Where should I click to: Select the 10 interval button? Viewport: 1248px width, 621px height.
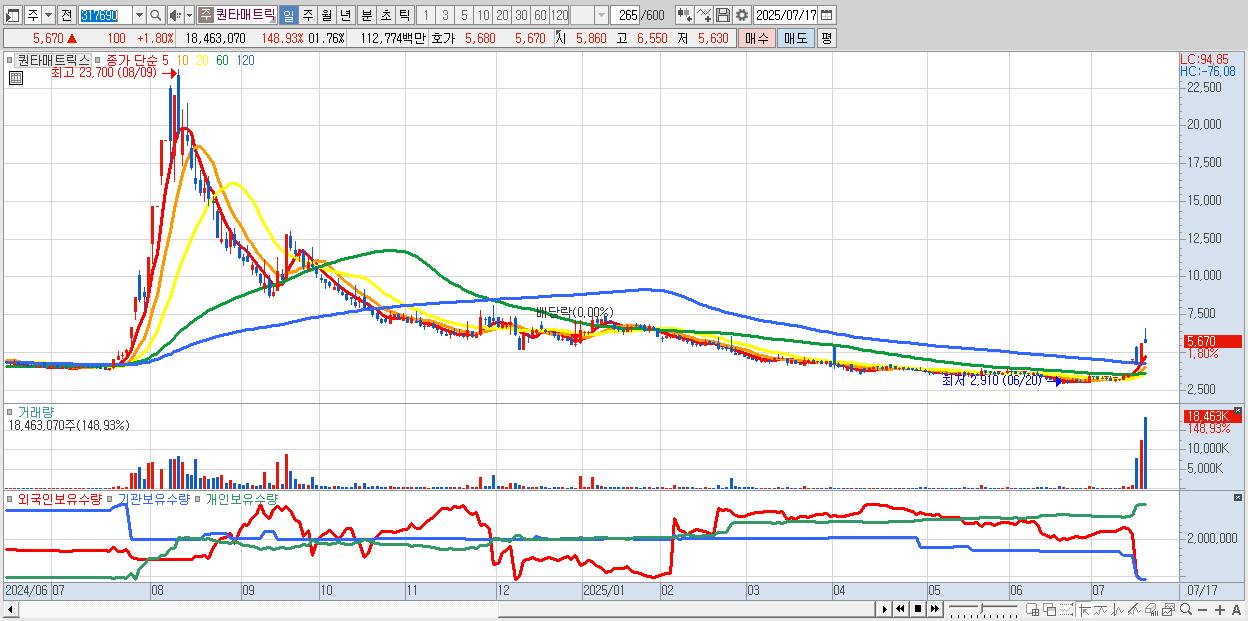point(483,16)
